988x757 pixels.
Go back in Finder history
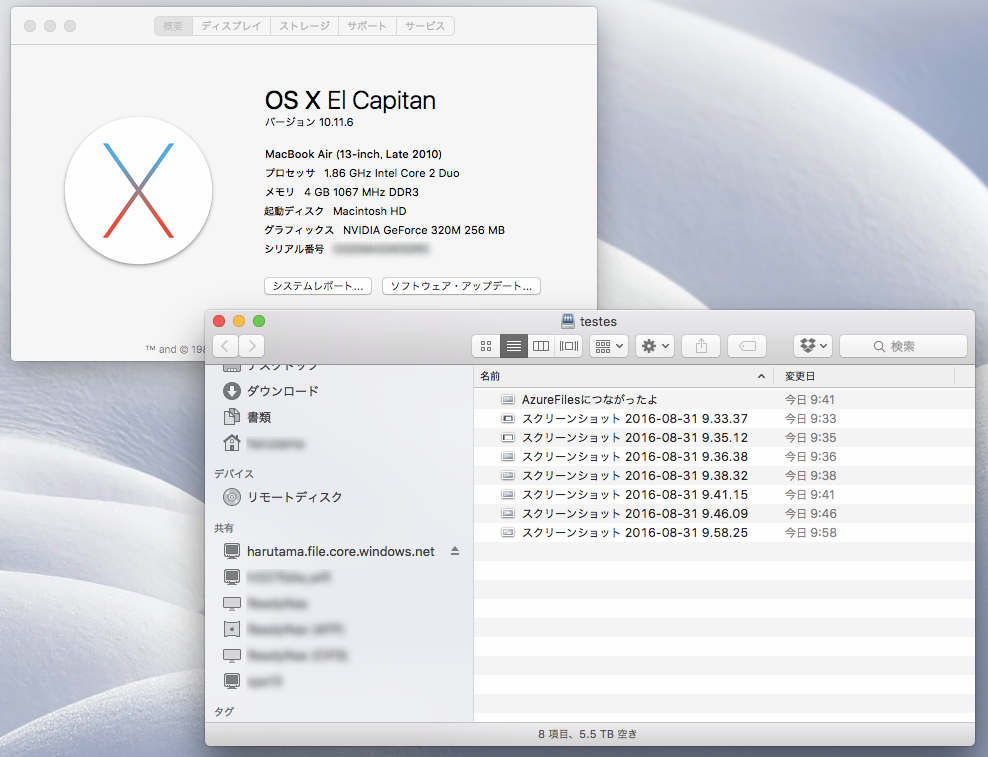pyautogui.click(x=226, y=346)
